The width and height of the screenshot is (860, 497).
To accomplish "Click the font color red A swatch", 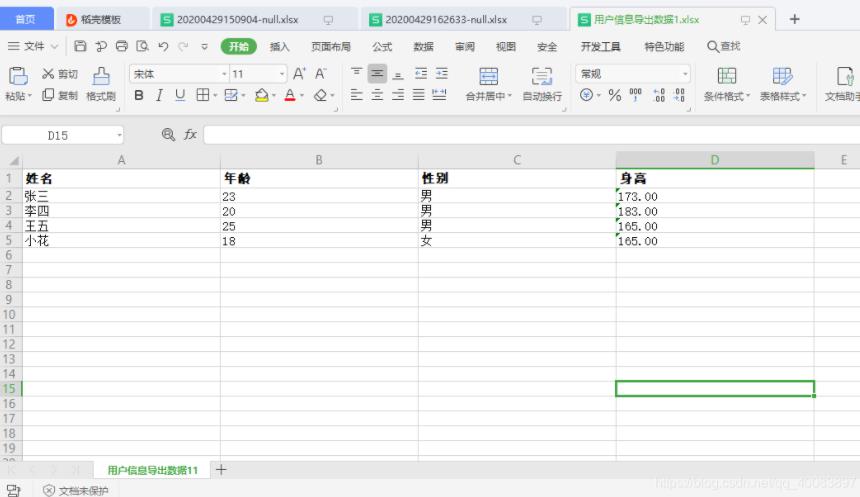I will pyautogui.click(x=289, y=96).
